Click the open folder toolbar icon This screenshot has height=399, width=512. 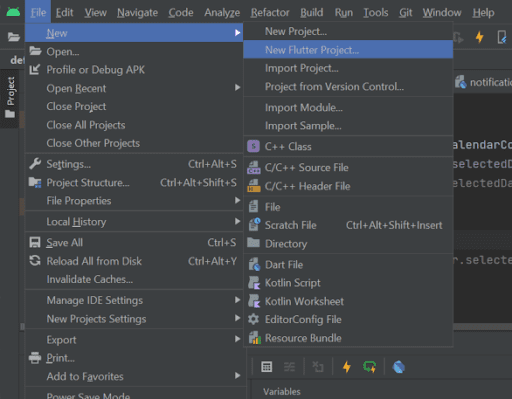point(14,37)
